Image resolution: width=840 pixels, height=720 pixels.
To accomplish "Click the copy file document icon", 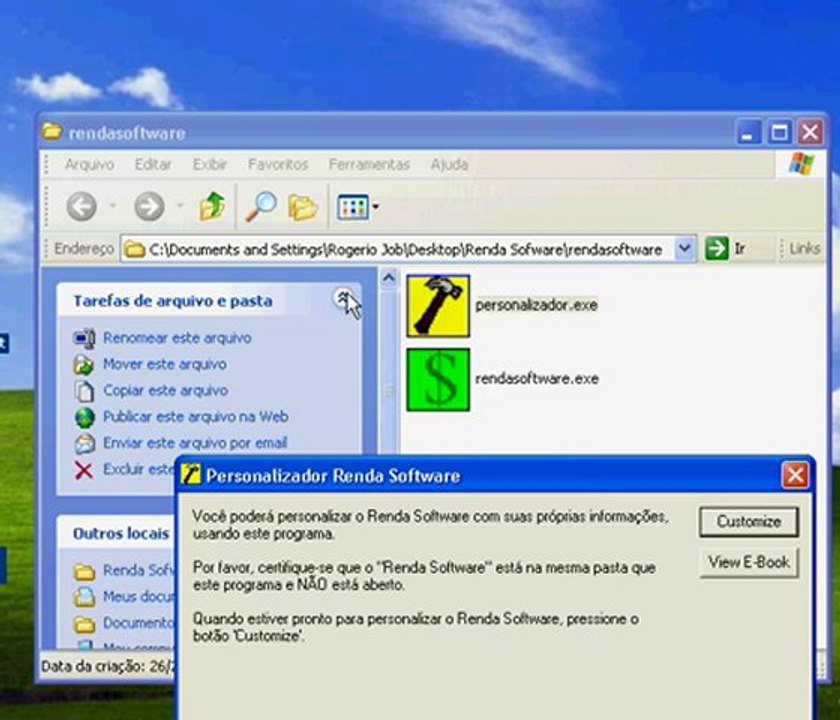I will (84, 391).
